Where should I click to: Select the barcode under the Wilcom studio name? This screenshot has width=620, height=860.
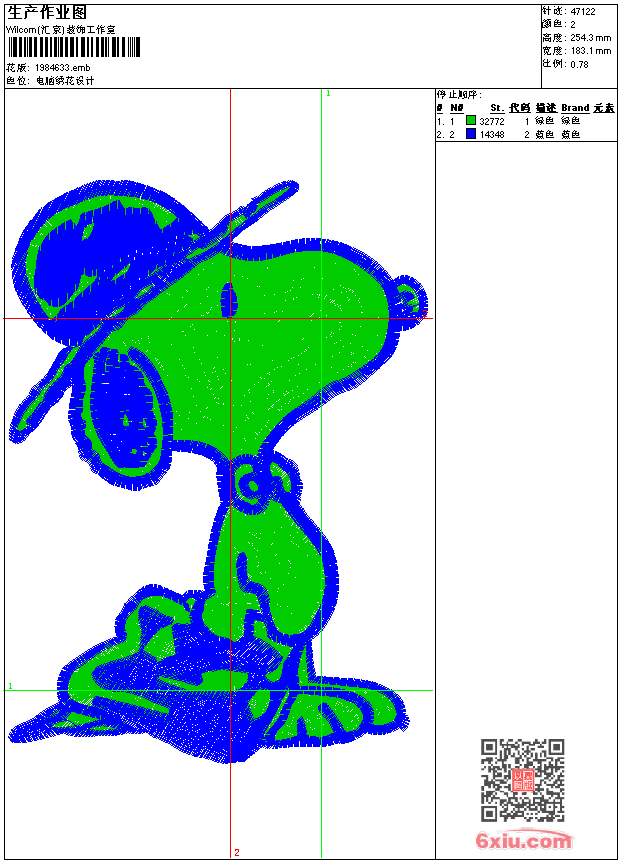[74, 47]
